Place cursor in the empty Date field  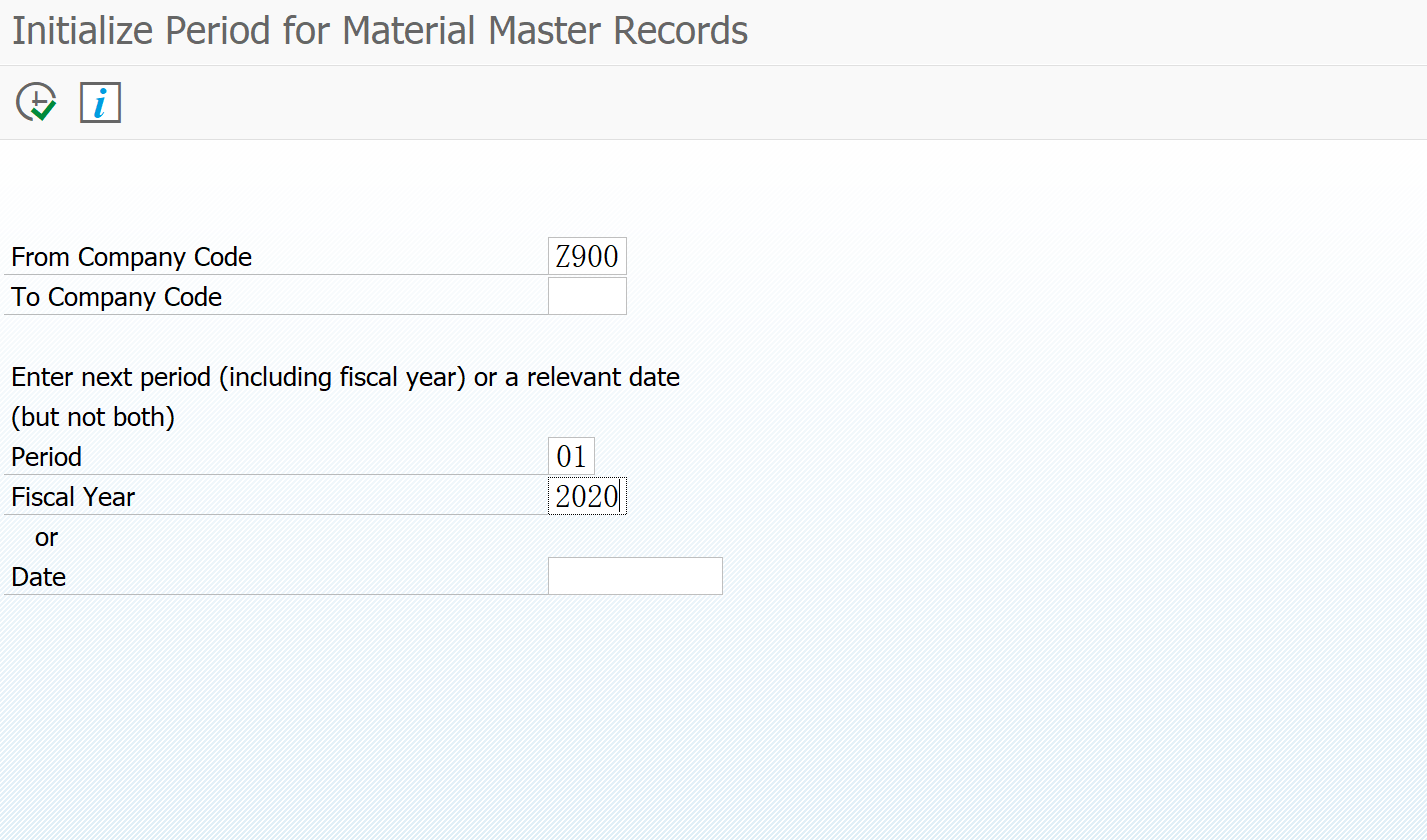click(634, 575)
